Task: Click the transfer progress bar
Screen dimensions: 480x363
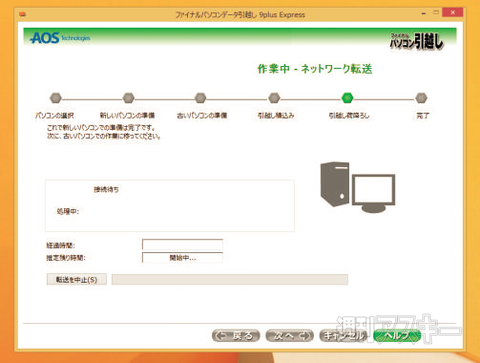Action: pyautogui.click(x=230, y=279)
